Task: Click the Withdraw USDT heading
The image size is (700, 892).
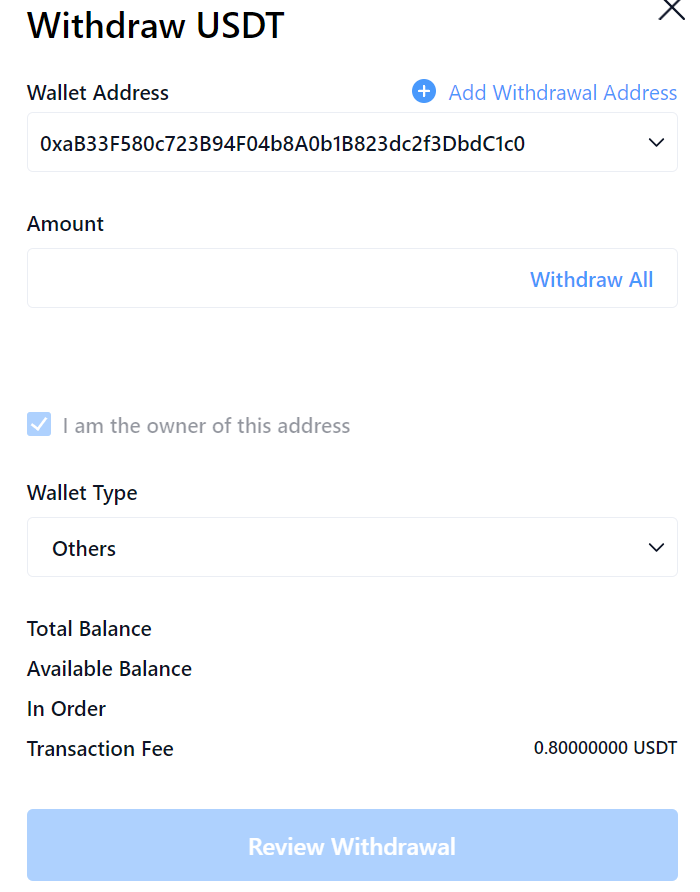Action: [156, 25]
